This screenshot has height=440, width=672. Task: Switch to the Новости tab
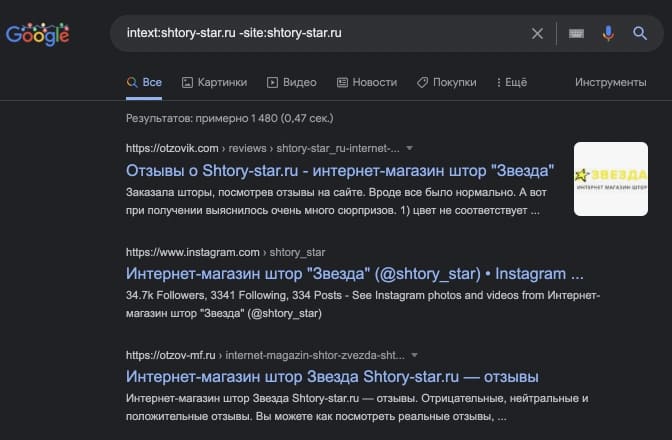pos(367,82)
